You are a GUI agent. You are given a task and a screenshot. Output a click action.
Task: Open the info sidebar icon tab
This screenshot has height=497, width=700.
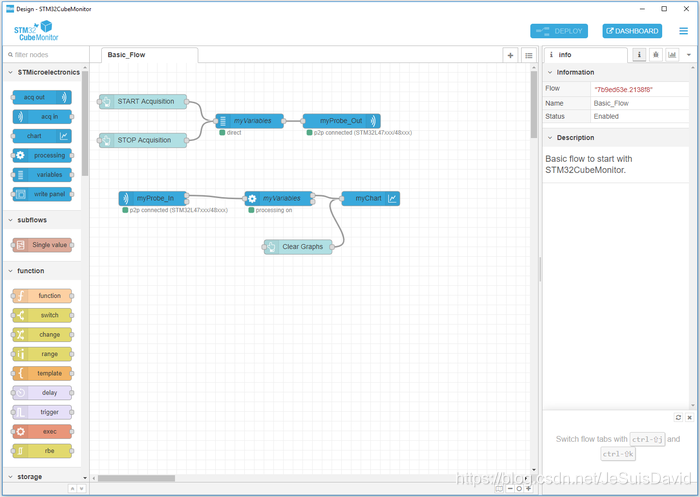pyautogui.click(x=639, y=55)
